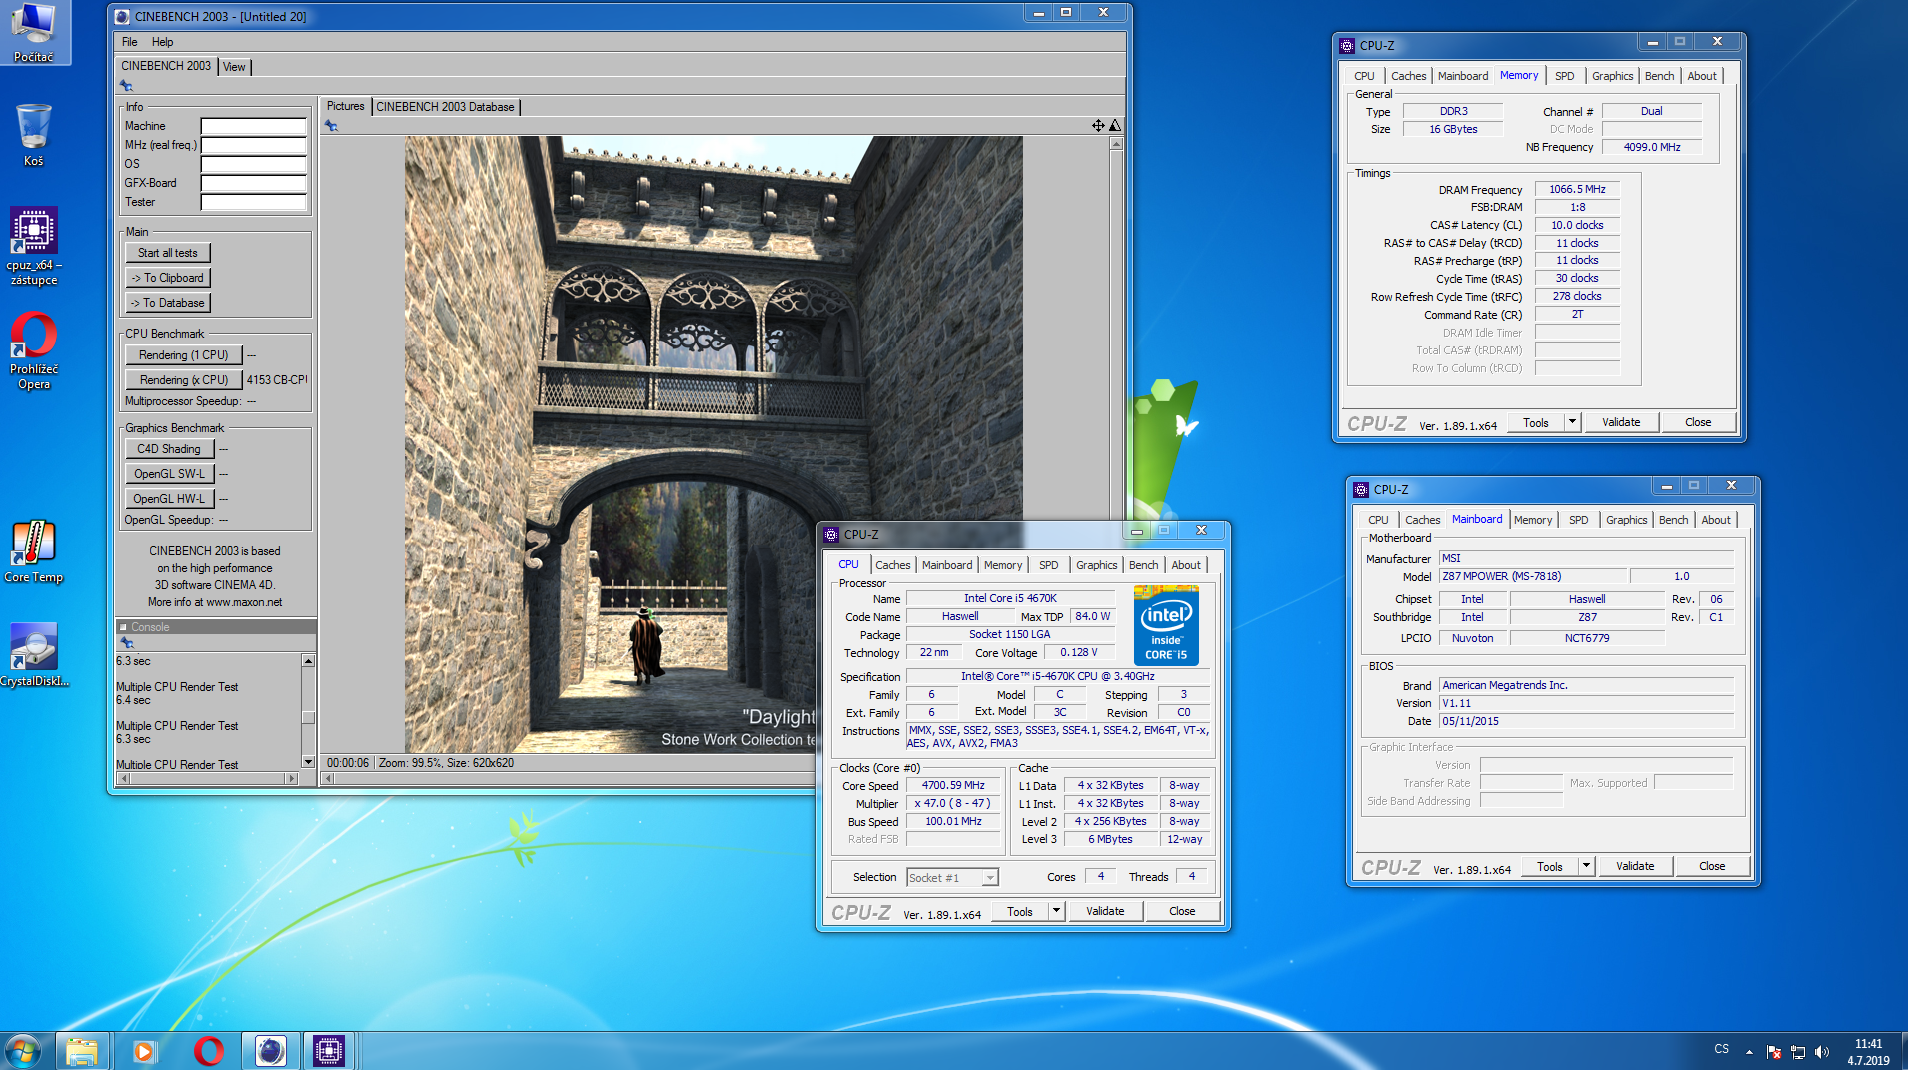Switch to Cinebench taskbar icon

(270, 1051)
